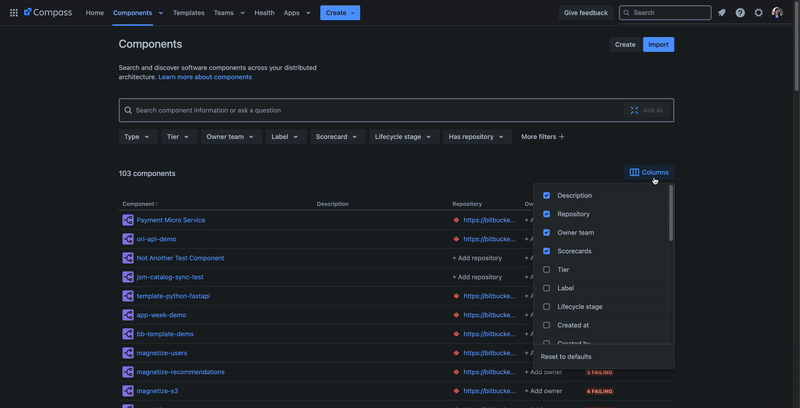Expand the blue Create dropdown in navbar
This screenshot has width=800, height=408.
pos(340,13)
